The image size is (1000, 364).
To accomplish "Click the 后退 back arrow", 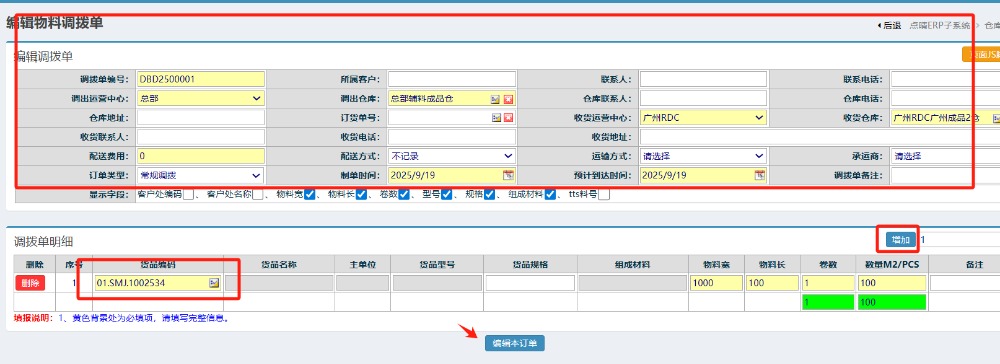I will pyautogui.click(x=889, y=25).
